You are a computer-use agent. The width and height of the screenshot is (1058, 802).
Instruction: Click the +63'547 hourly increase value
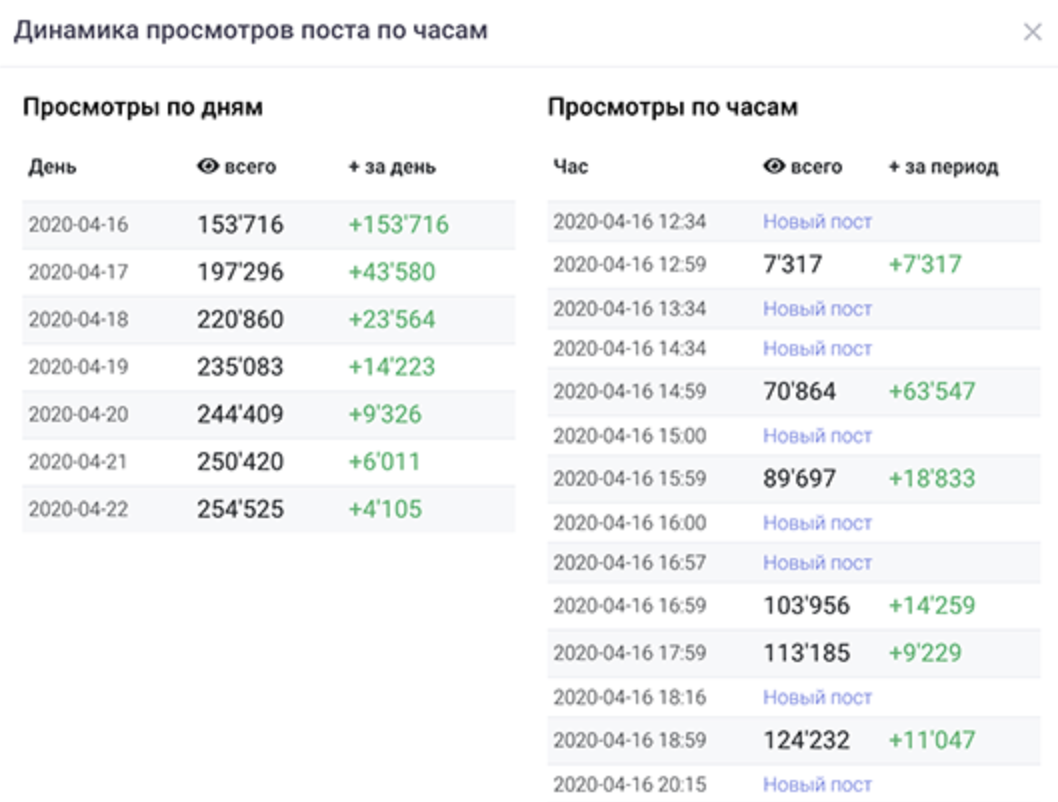pos(931,391)
